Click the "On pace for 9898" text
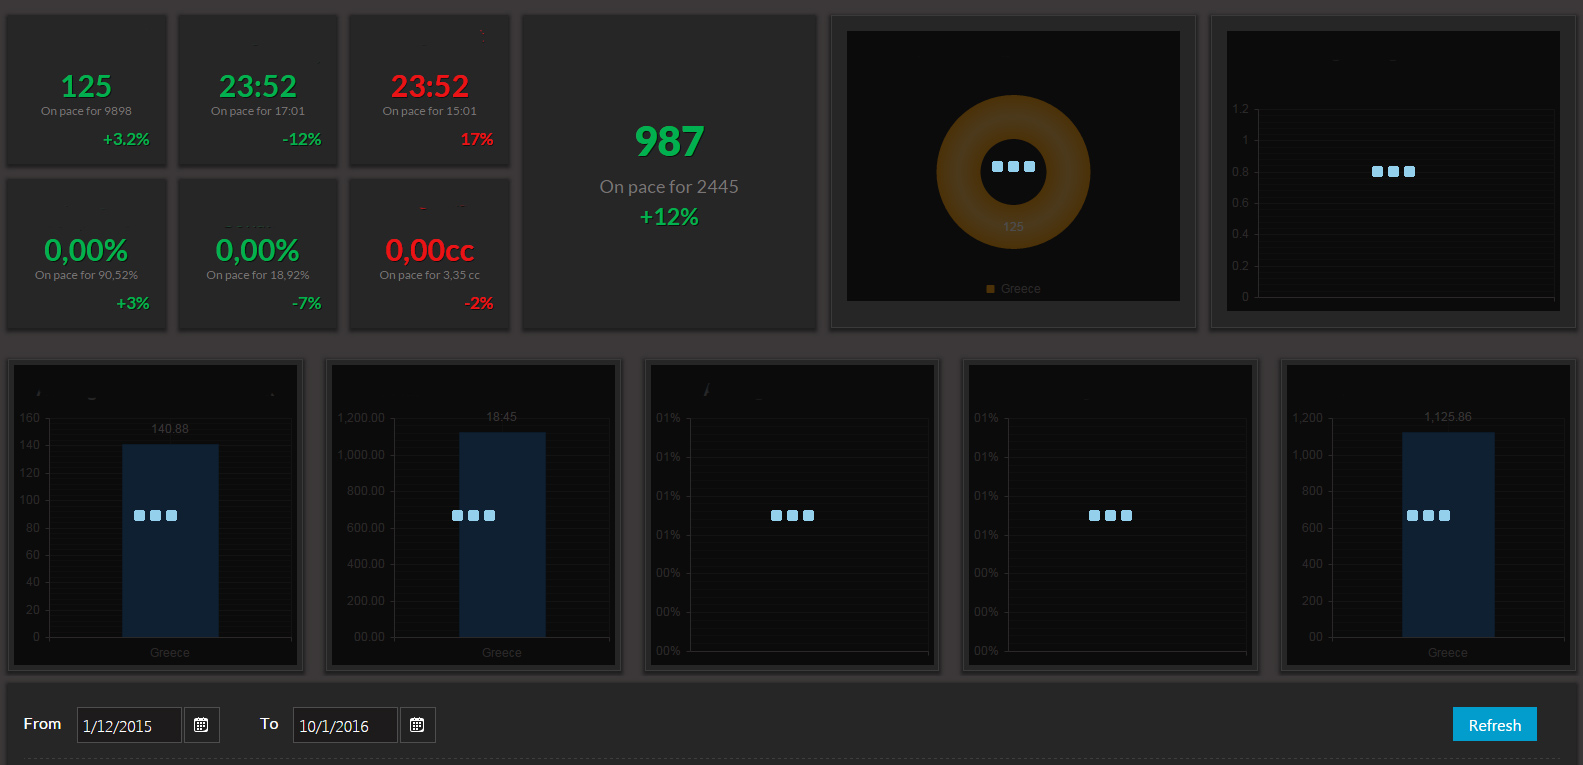 [86, 111]
